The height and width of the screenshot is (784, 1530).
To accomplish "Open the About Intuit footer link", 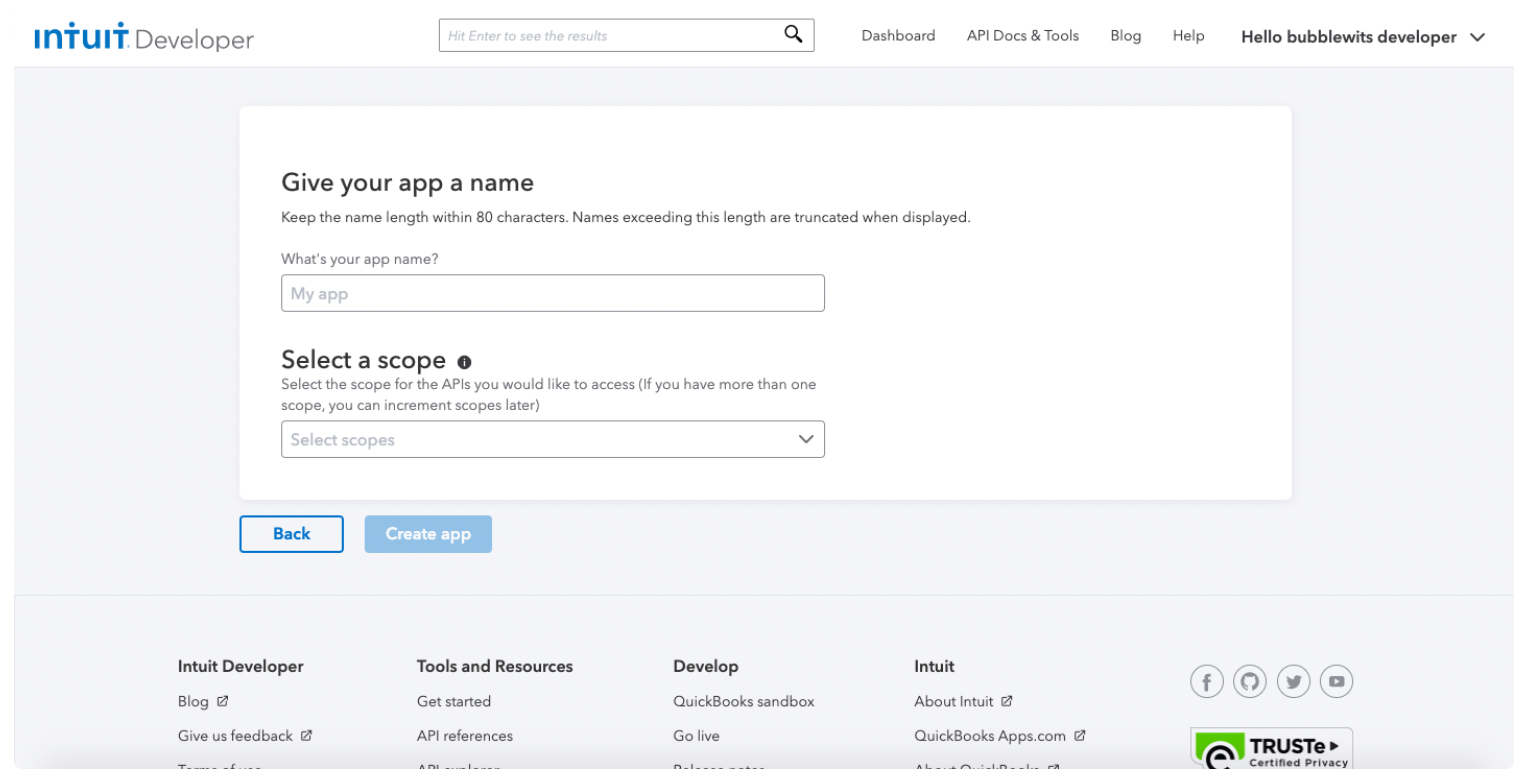I will coord(954,702).
